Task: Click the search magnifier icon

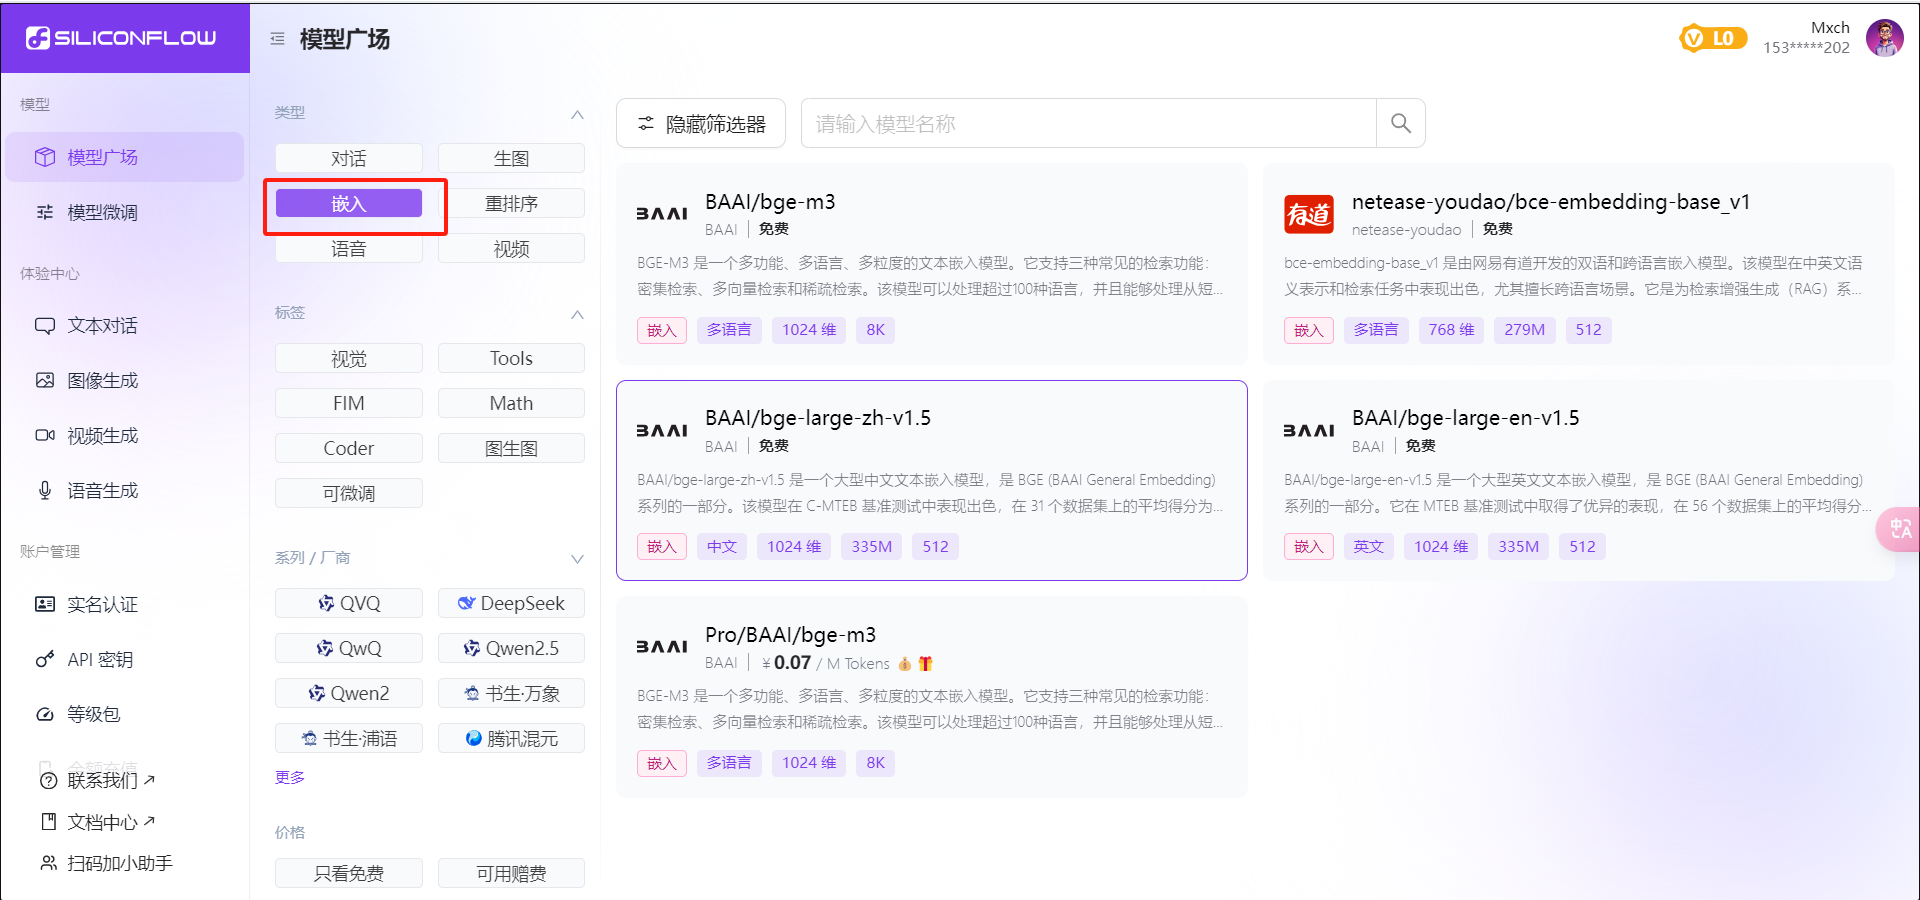Action: click(x=1400, y=123)
